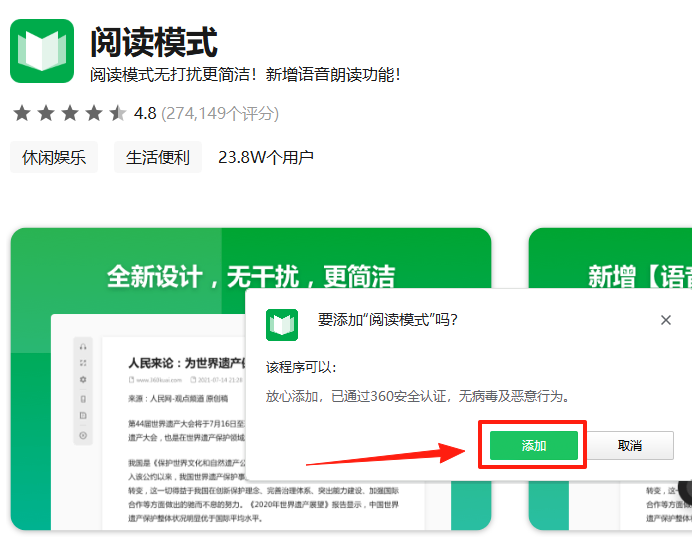Image resolution: width=692 pixels, height=537 pixels.
Task: Click the description text 阅读模式无打扰更简洁
Action: [246, 74]
